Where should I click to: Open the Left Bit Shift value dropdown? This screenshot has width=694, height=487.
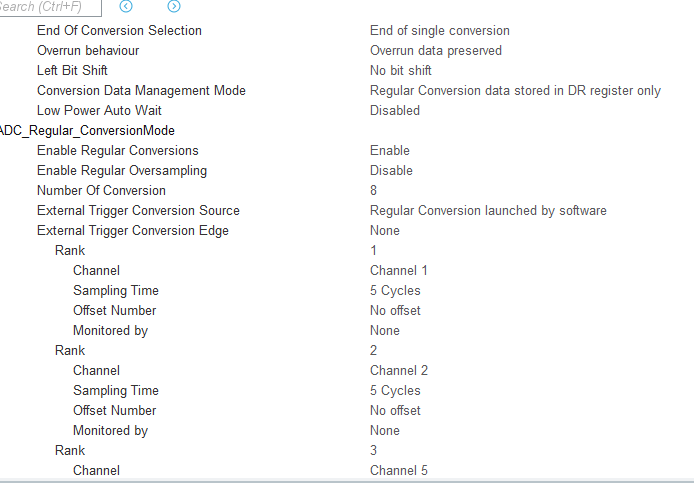[400, 71]
